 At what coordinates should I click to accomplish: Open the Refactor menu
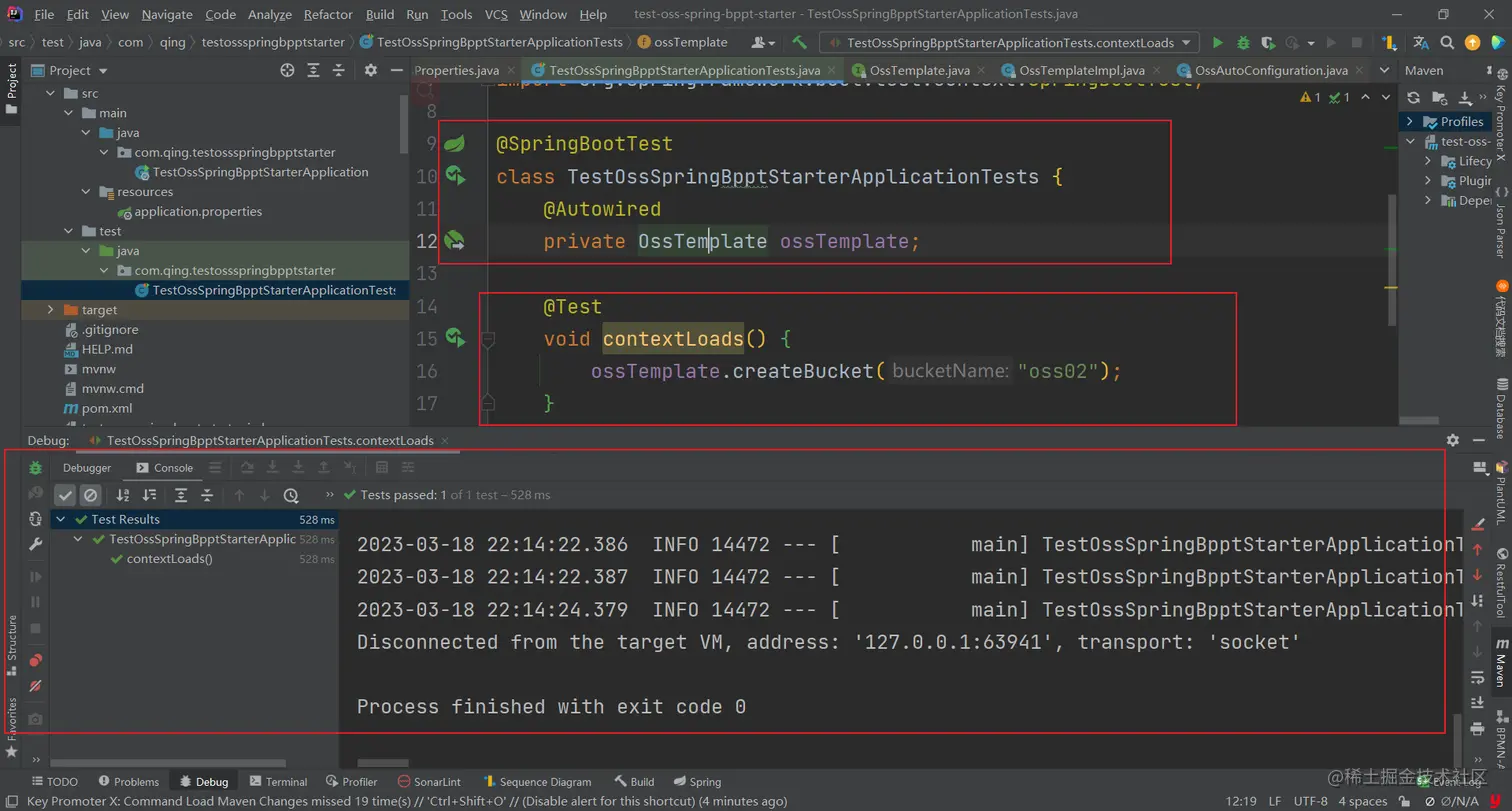click(x=328, y=15)
